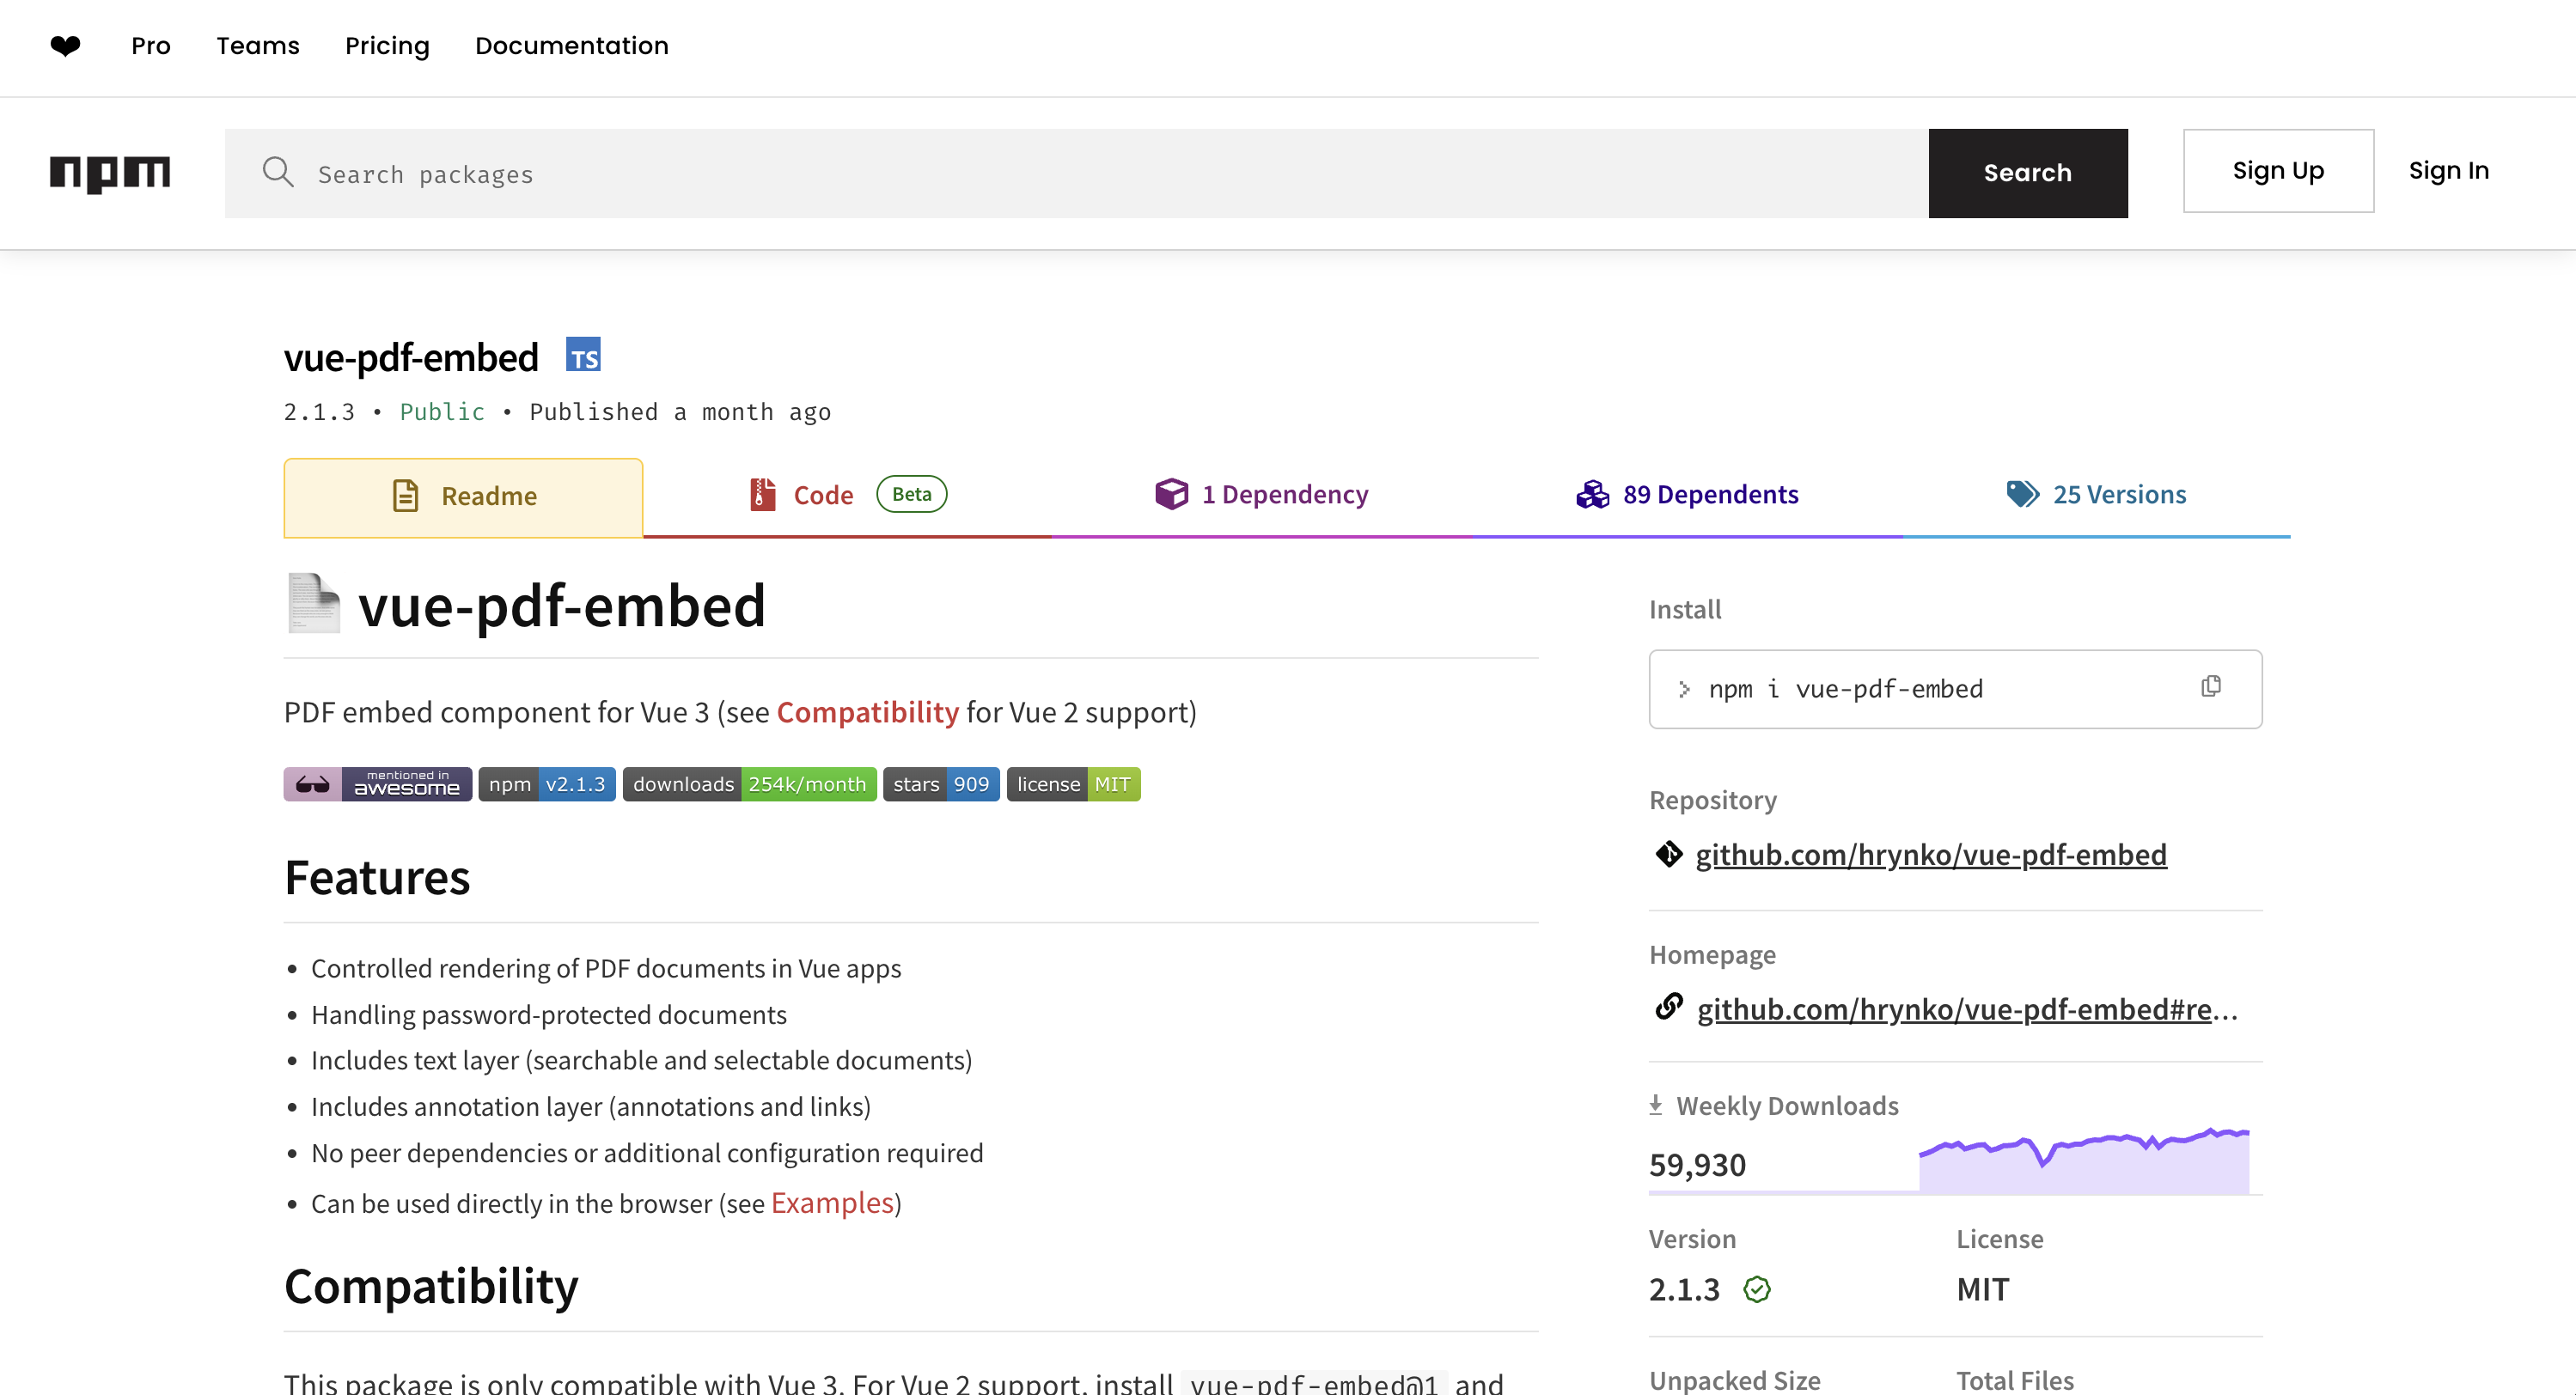Click the Sign Up button
This screenshot has height=1395, width=2576.
click(2278, 171)
